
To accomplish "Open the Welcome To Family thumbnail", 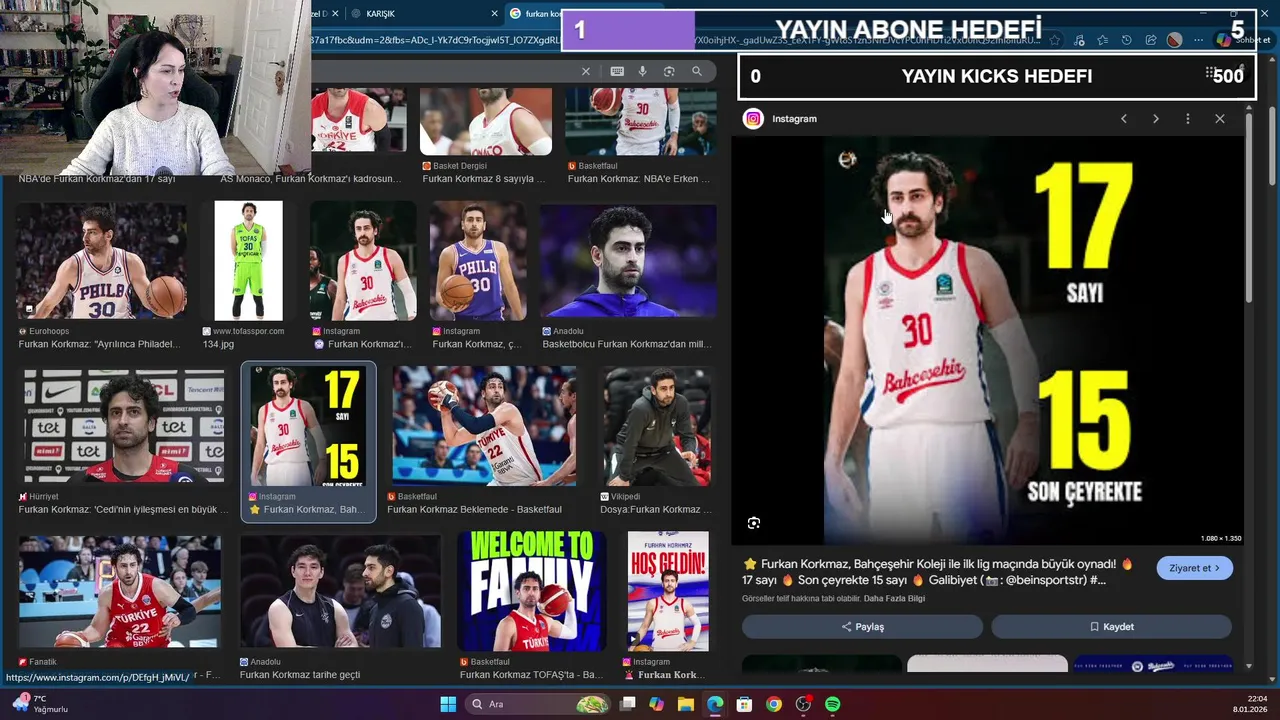I will click(x=532, y=592).
